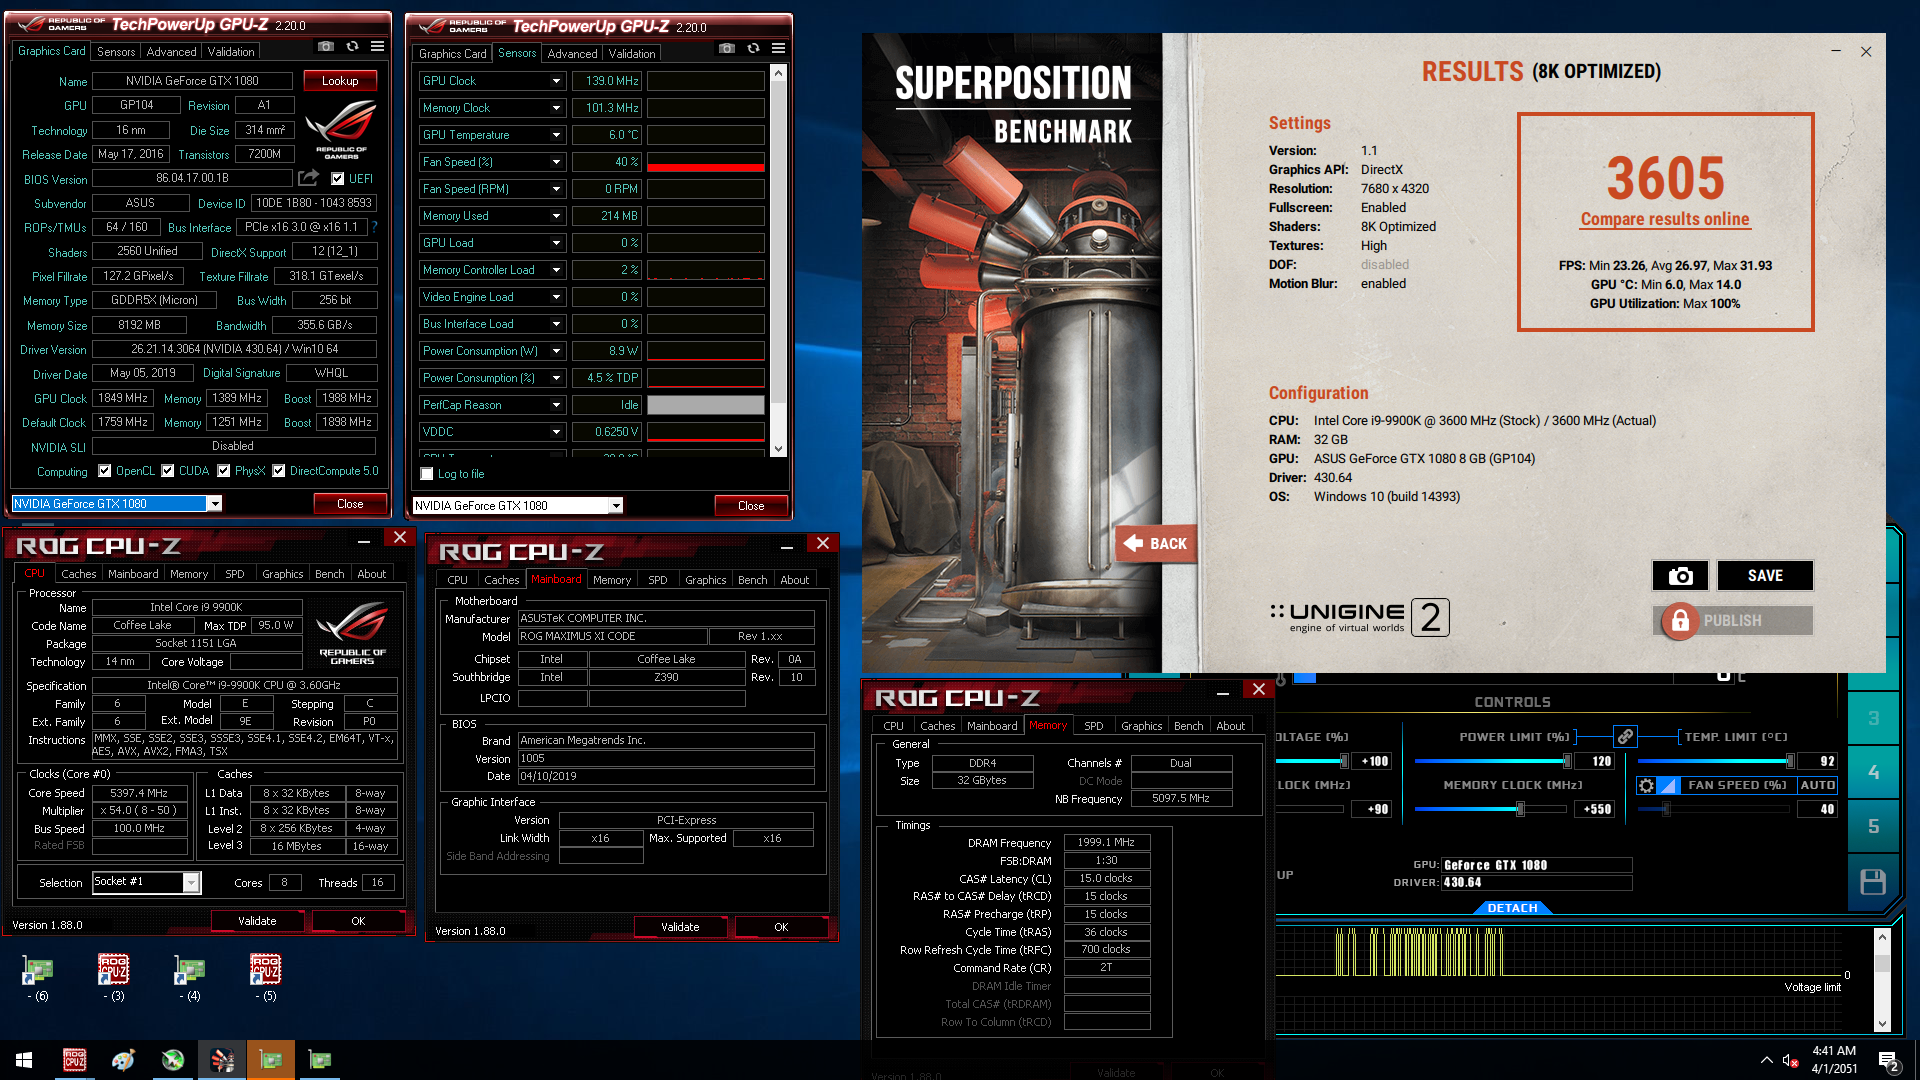Open hamburger menu in left GPU-Z window
1920x1080 pixels.
point(377,47)
